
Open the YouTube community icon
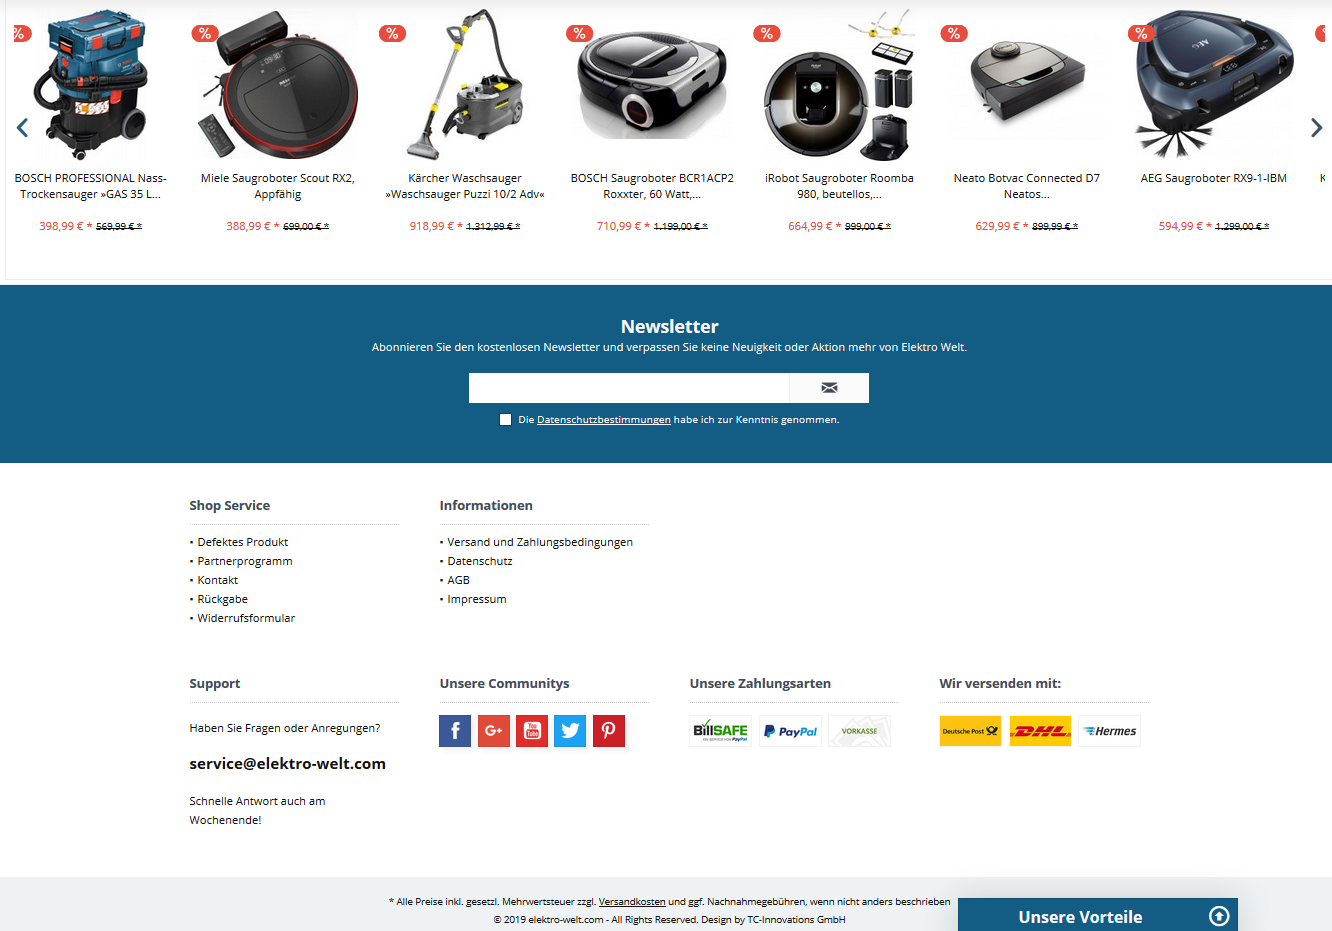point(532,731)
